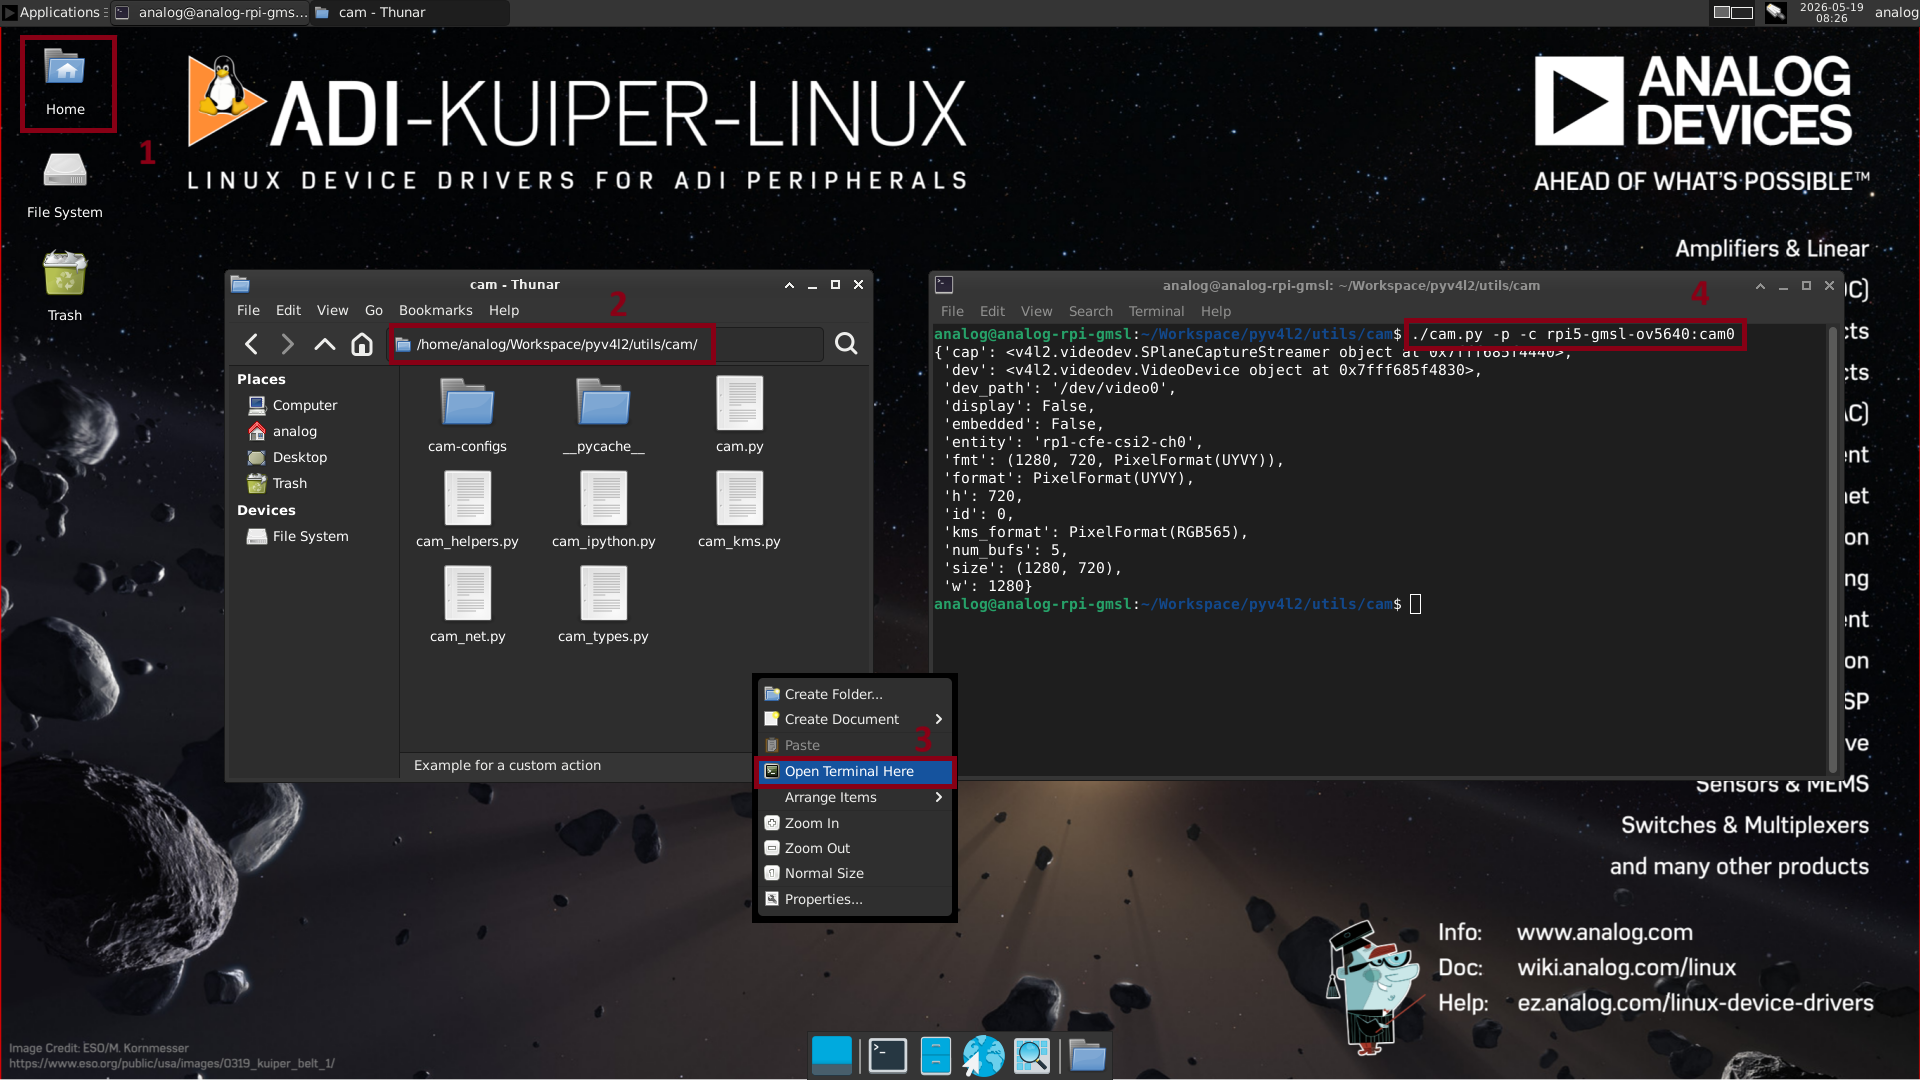The height and width of the screenshot is (1080, 1920).
Task: Select the cam_net.py file
Action: coord(467,605)
